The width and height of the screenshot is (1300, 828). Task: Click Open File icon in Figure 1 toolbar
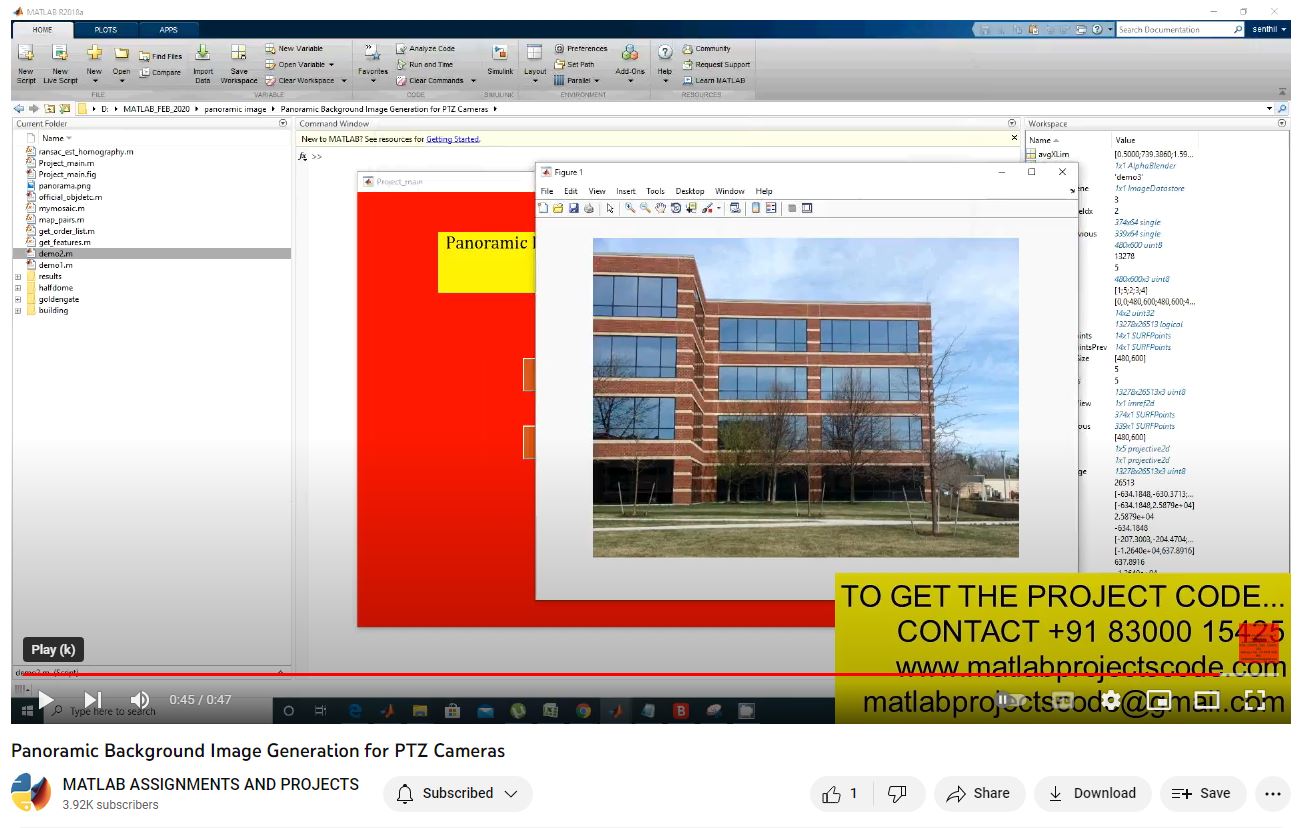(558, 208)
